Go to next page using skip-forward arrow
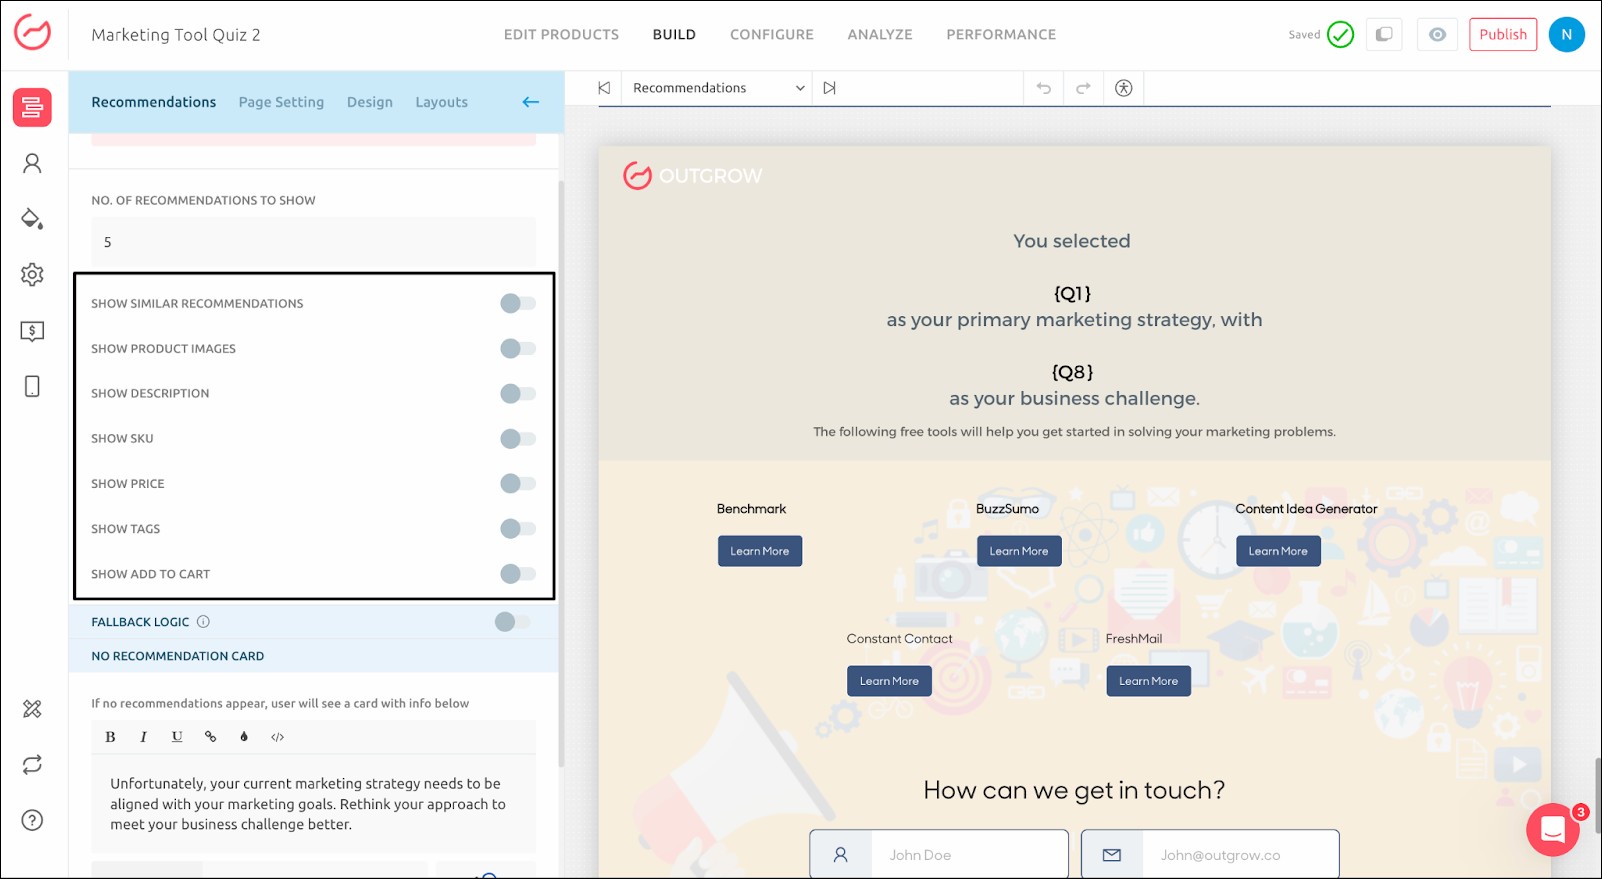 pos(829,88)
